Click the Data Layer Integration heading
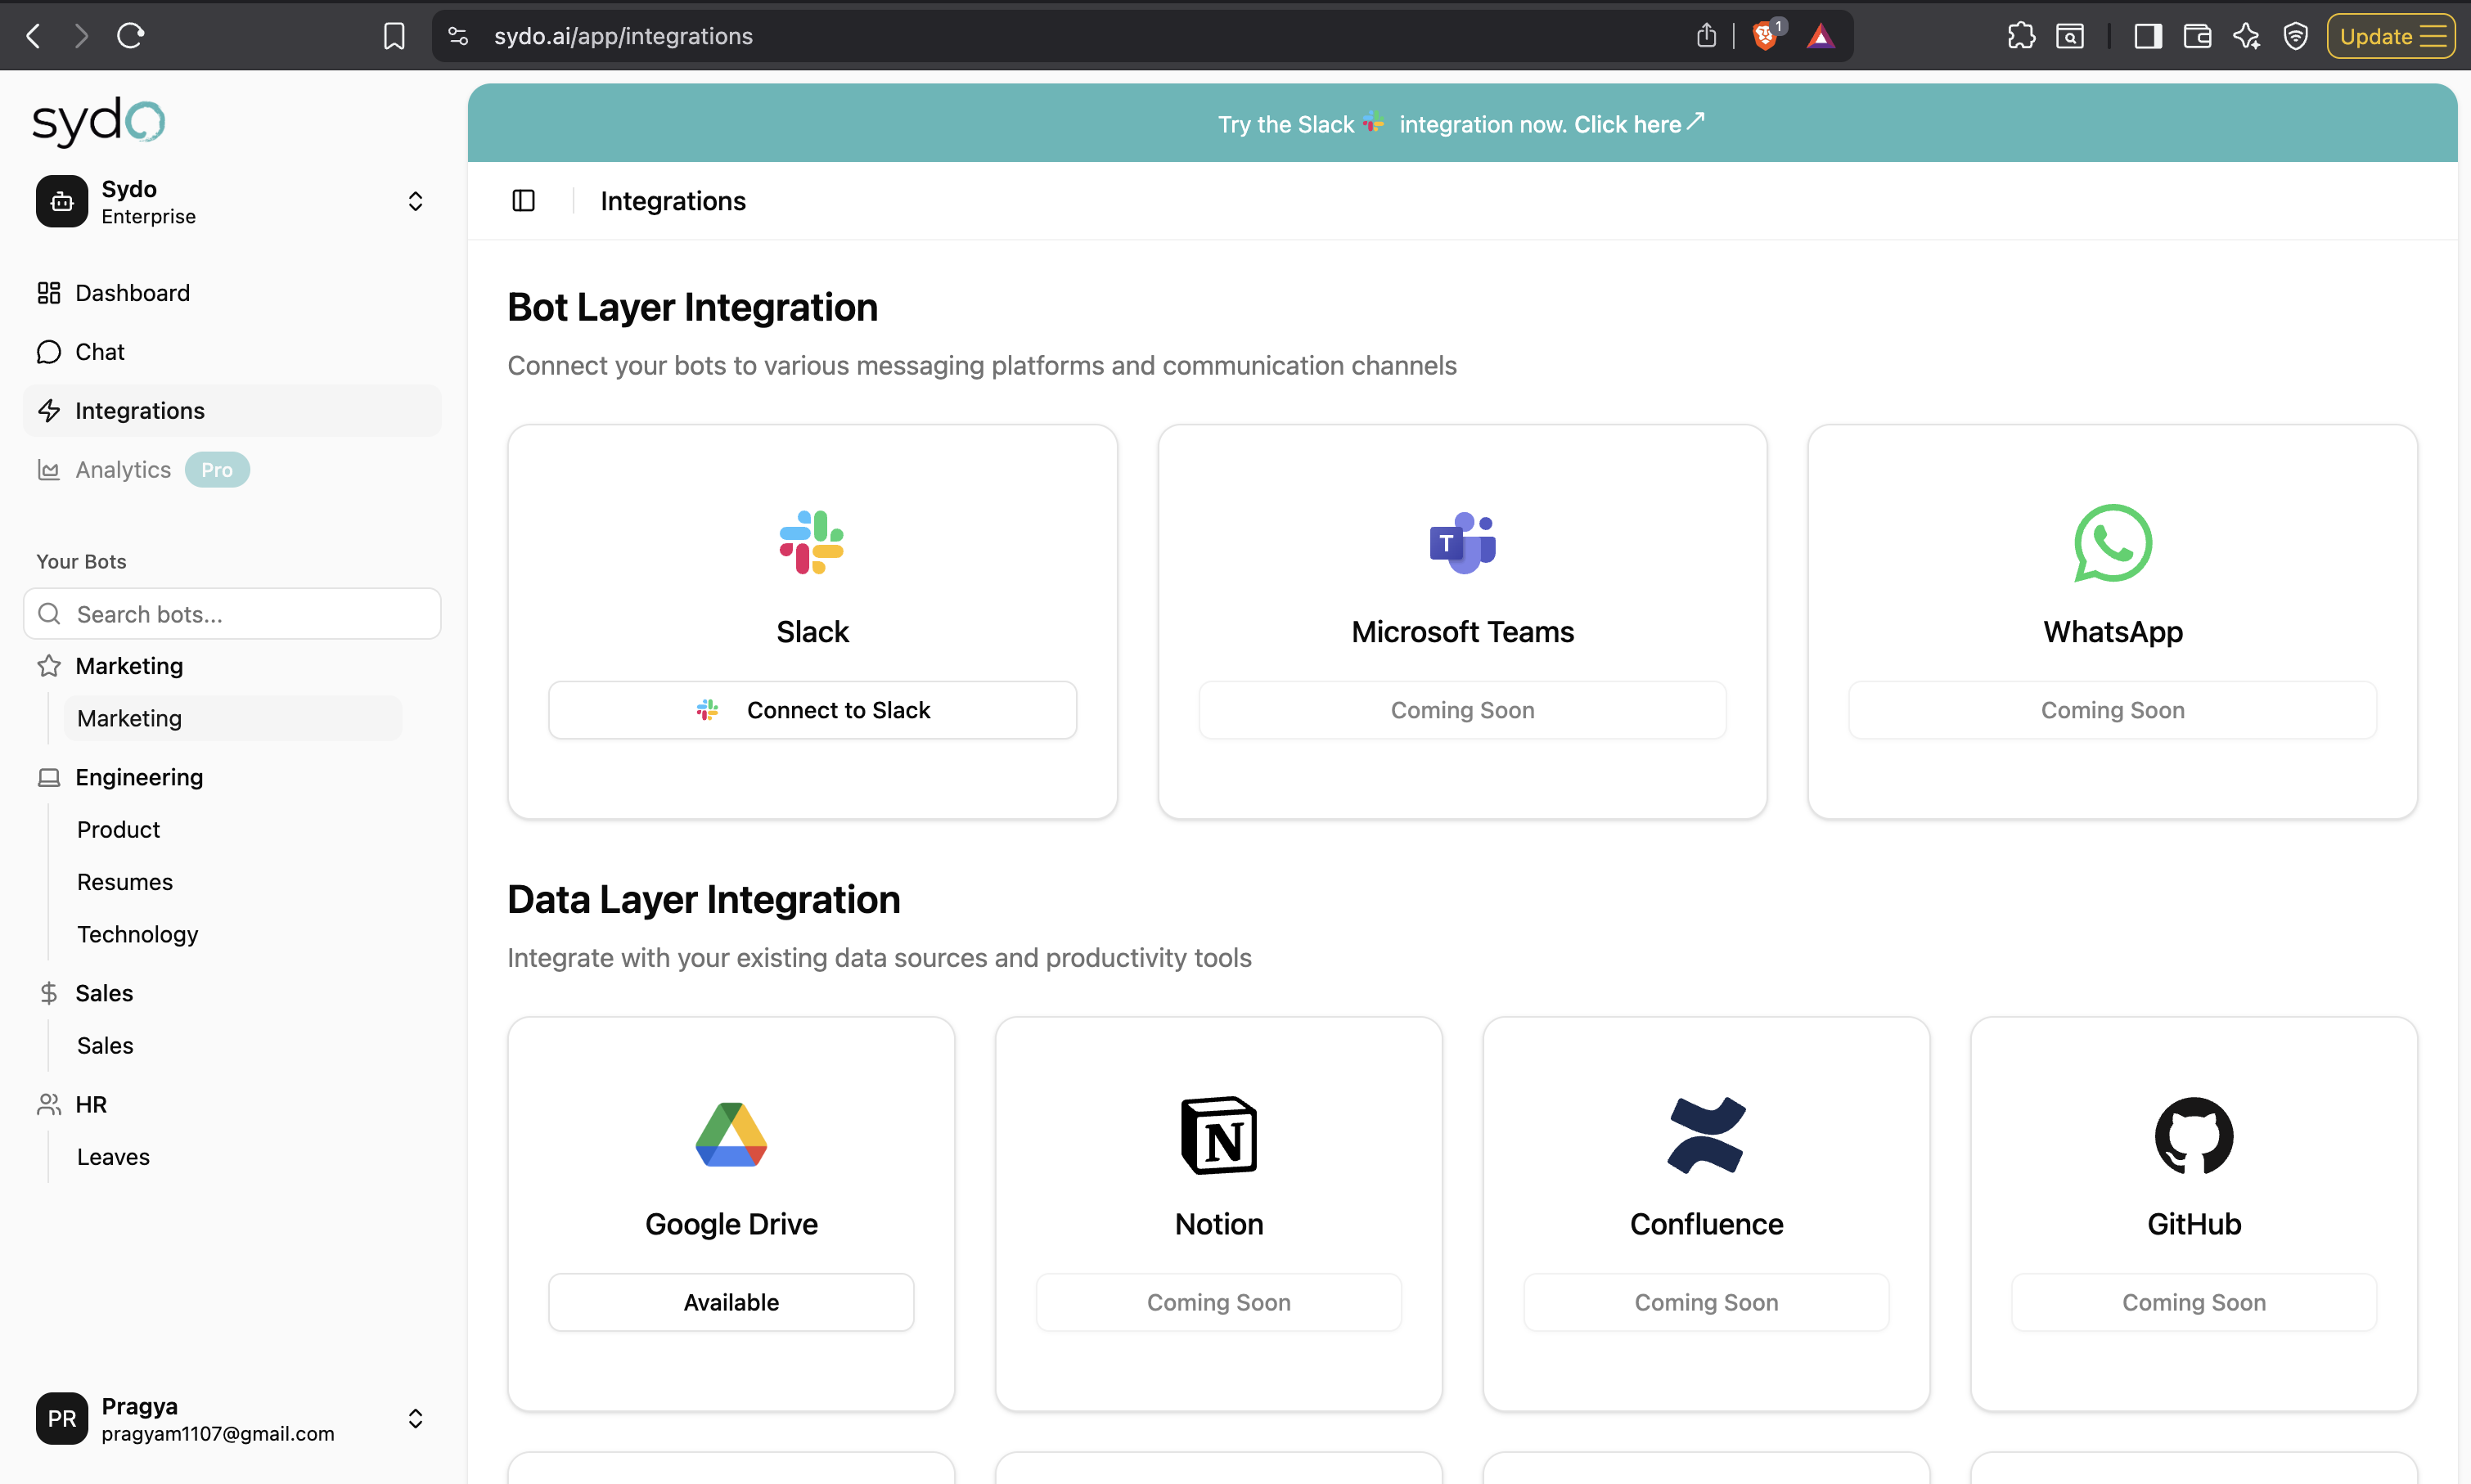The height and width of the screenshot is (1484, 2471). 704,899
